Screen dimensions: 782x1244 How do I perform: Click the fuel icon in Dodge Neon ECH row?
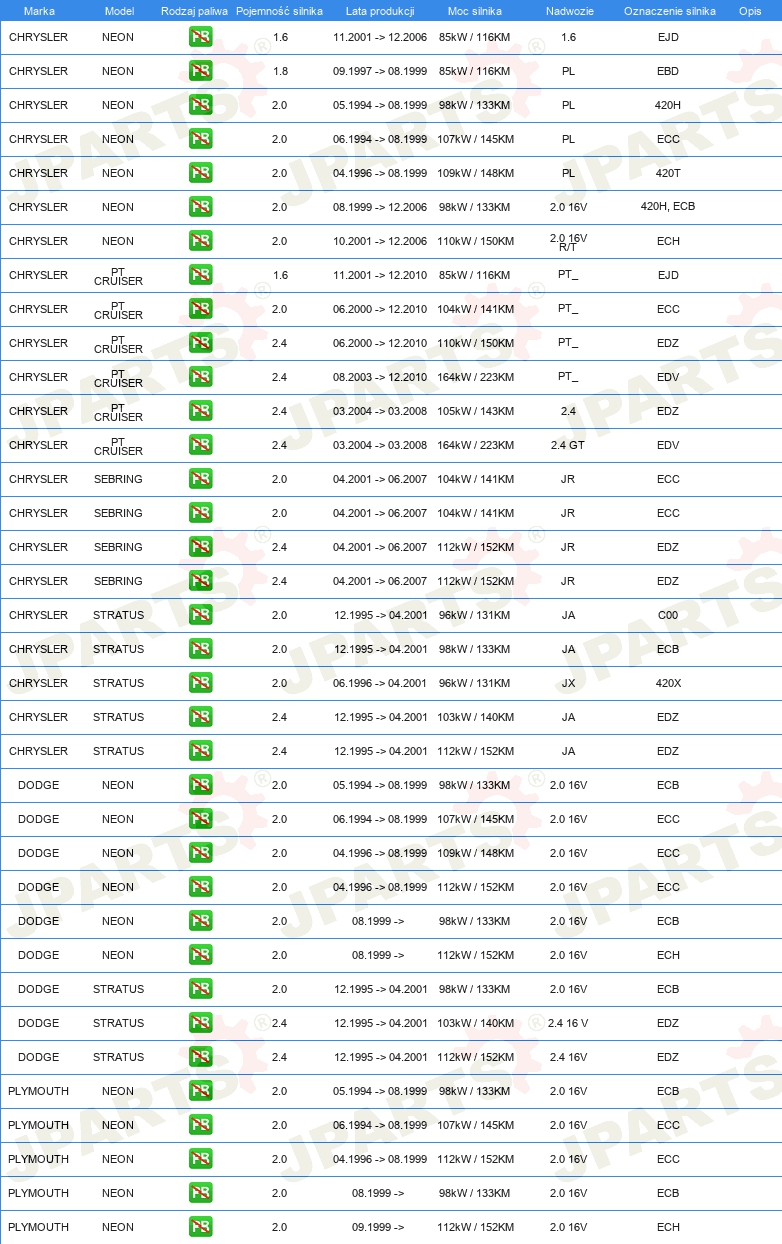pyautogui.click(x=201, y=955)
